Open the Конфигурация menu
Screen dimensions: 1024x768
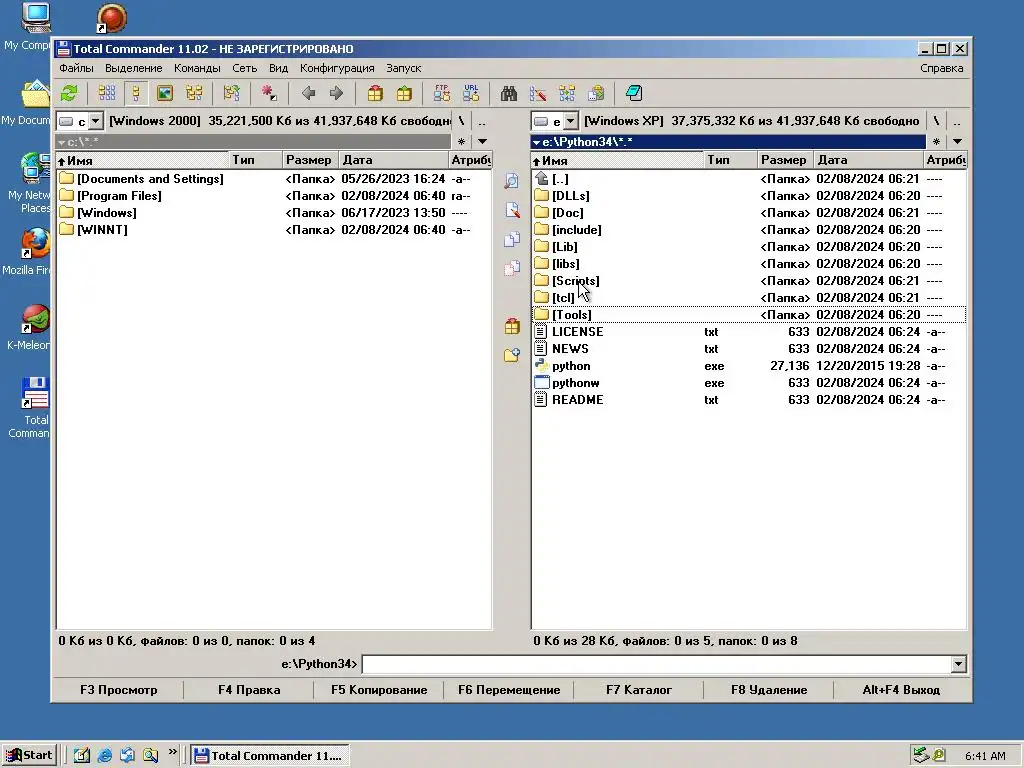337,68
